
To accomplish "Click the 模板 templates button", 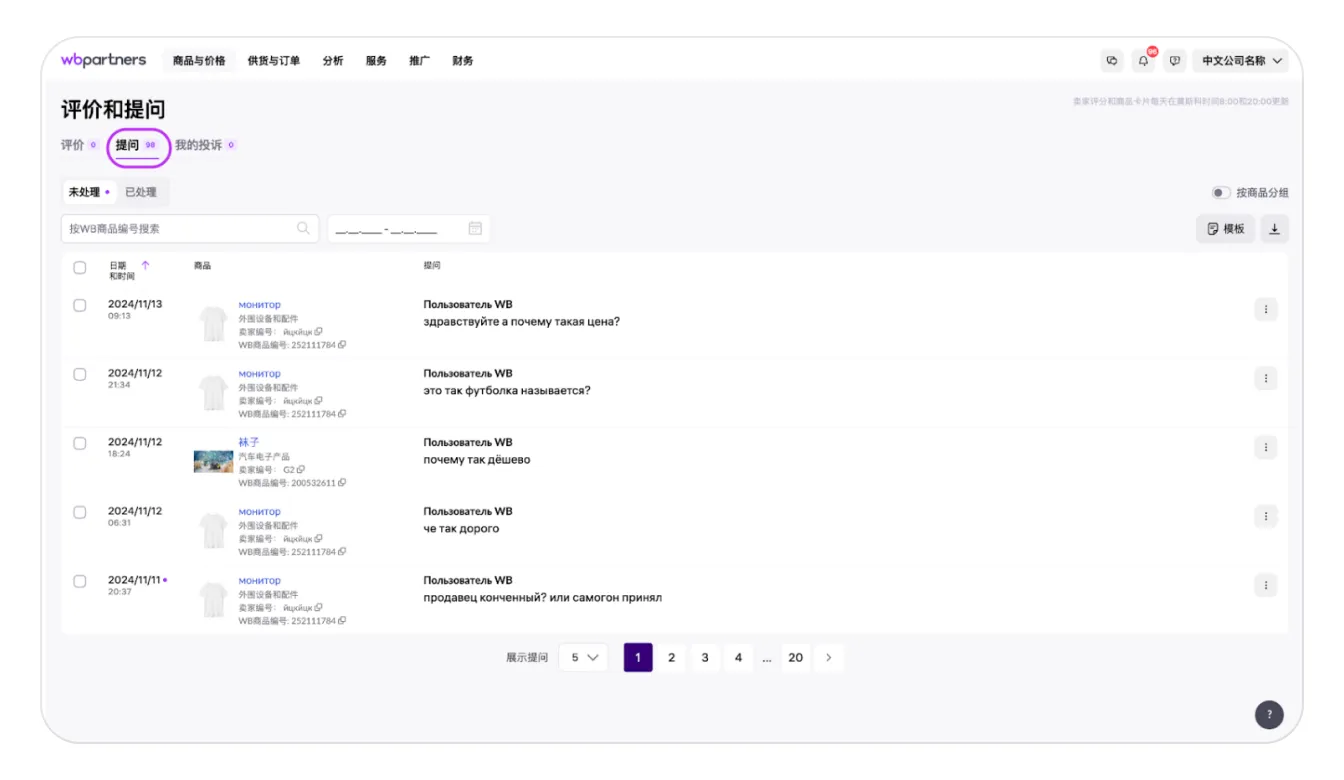I will click(1226, 229).
